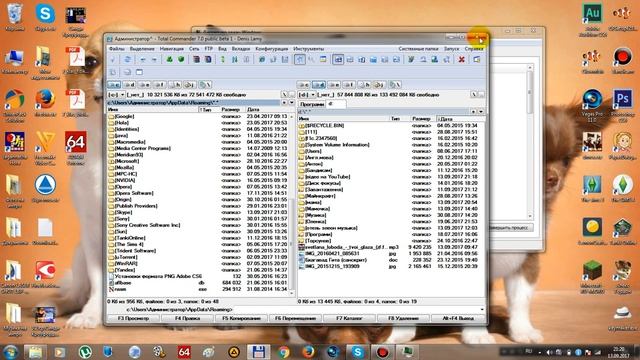This screenshot has width=640, height=360.
Task: Select the Програми tab in right panel
Action: [x=312, y=104]
